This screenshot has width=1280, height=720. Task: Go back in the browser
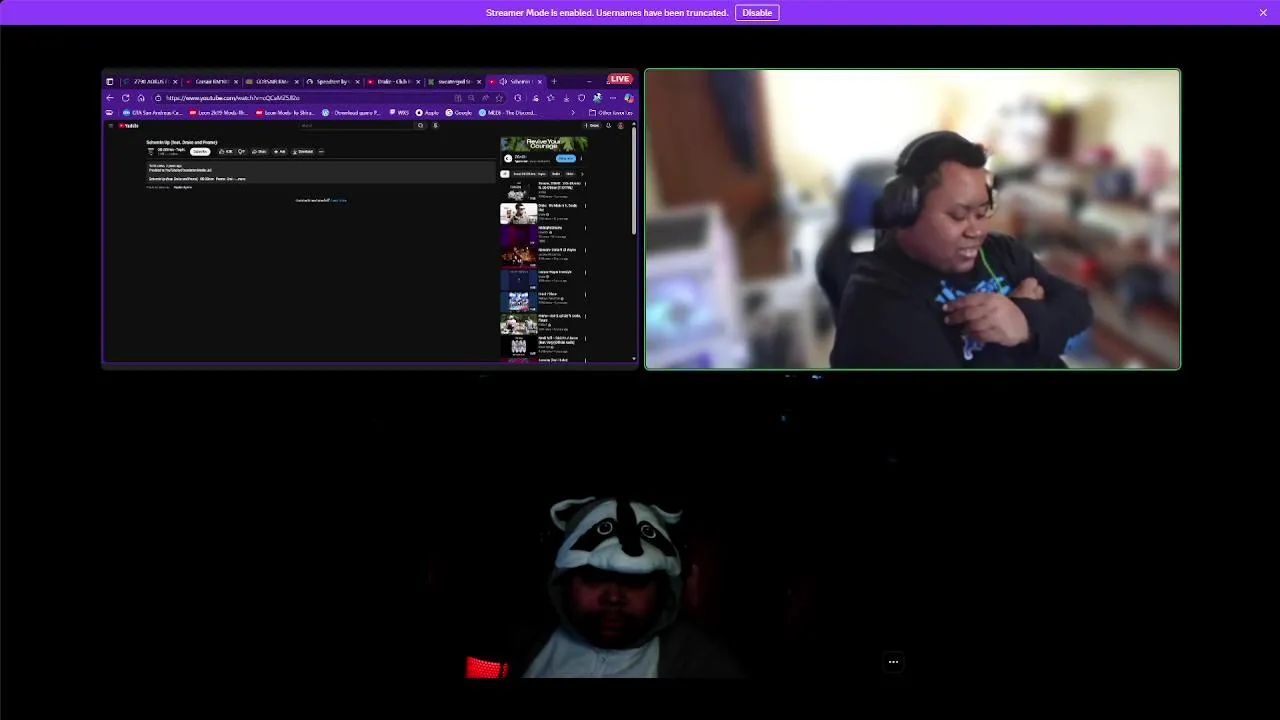pyautogui.click(x=110, y=98)
